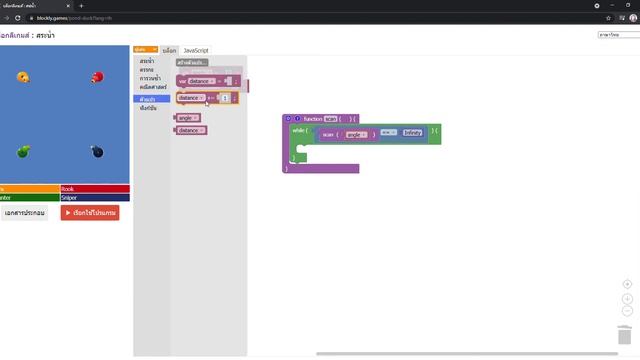Click the trash can in the workspace
Screen dimensions: 640x360
pos(624,335)
